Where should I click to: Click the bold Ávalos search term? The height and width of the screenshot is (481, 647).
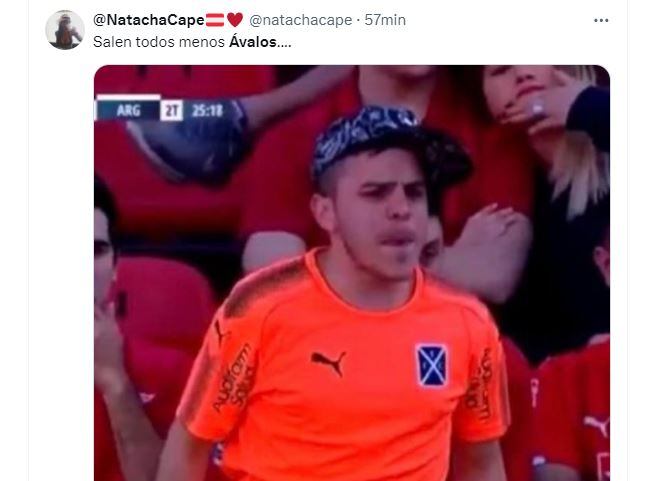[x=253, y=42]
